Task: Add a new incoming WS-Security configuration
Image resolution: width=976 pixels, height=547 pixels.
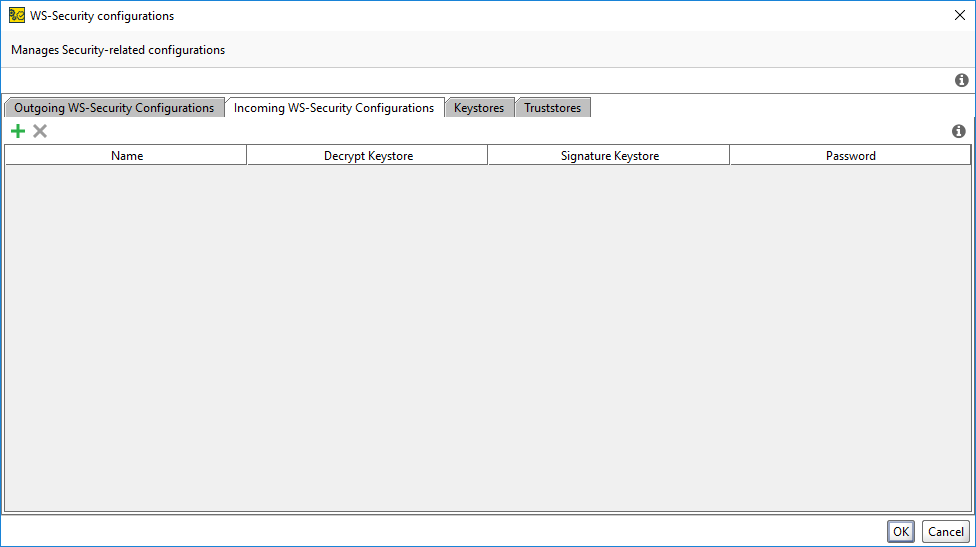Action: 18,131
